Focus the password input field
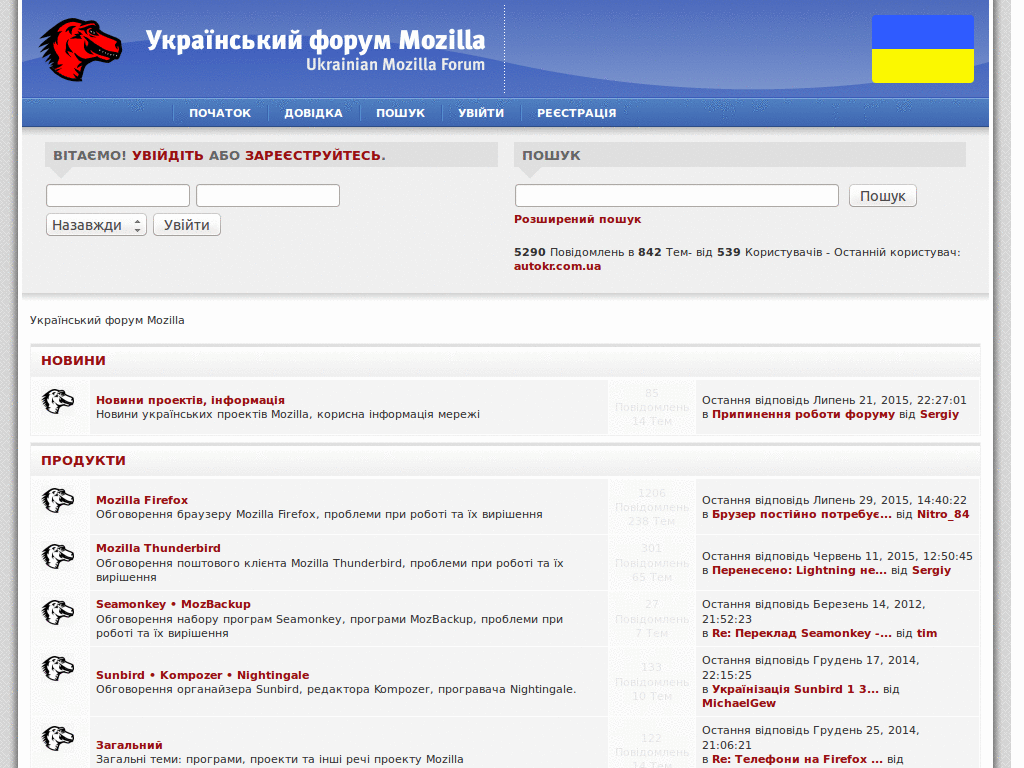This screenshot has width=1024, height=768. click(x=268, y=195)
